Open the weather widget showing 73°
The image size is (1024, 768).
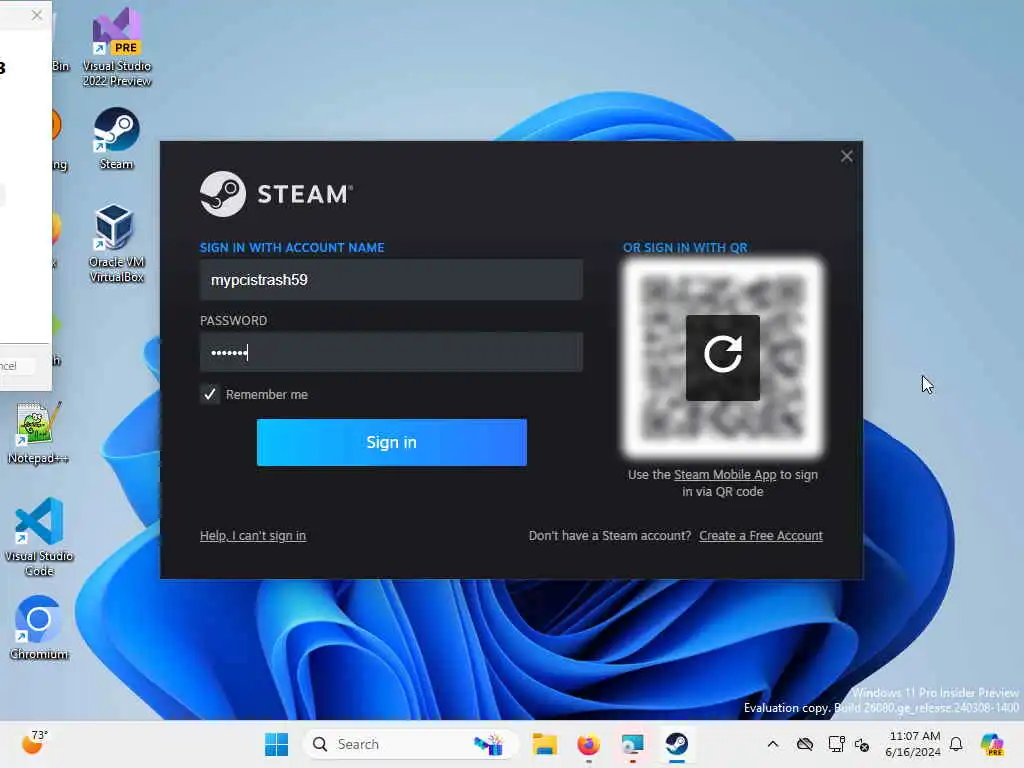34,743
